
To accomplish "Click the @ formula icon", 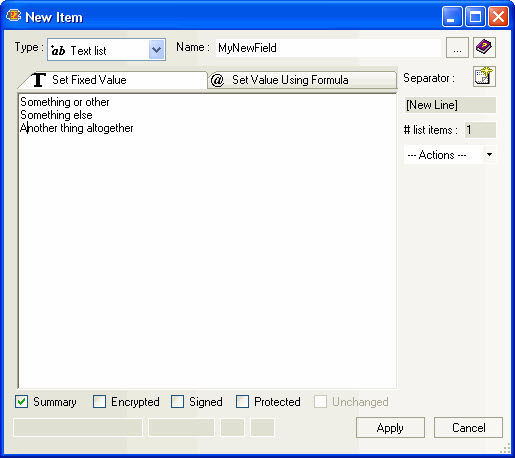I will tap(217, 80).
